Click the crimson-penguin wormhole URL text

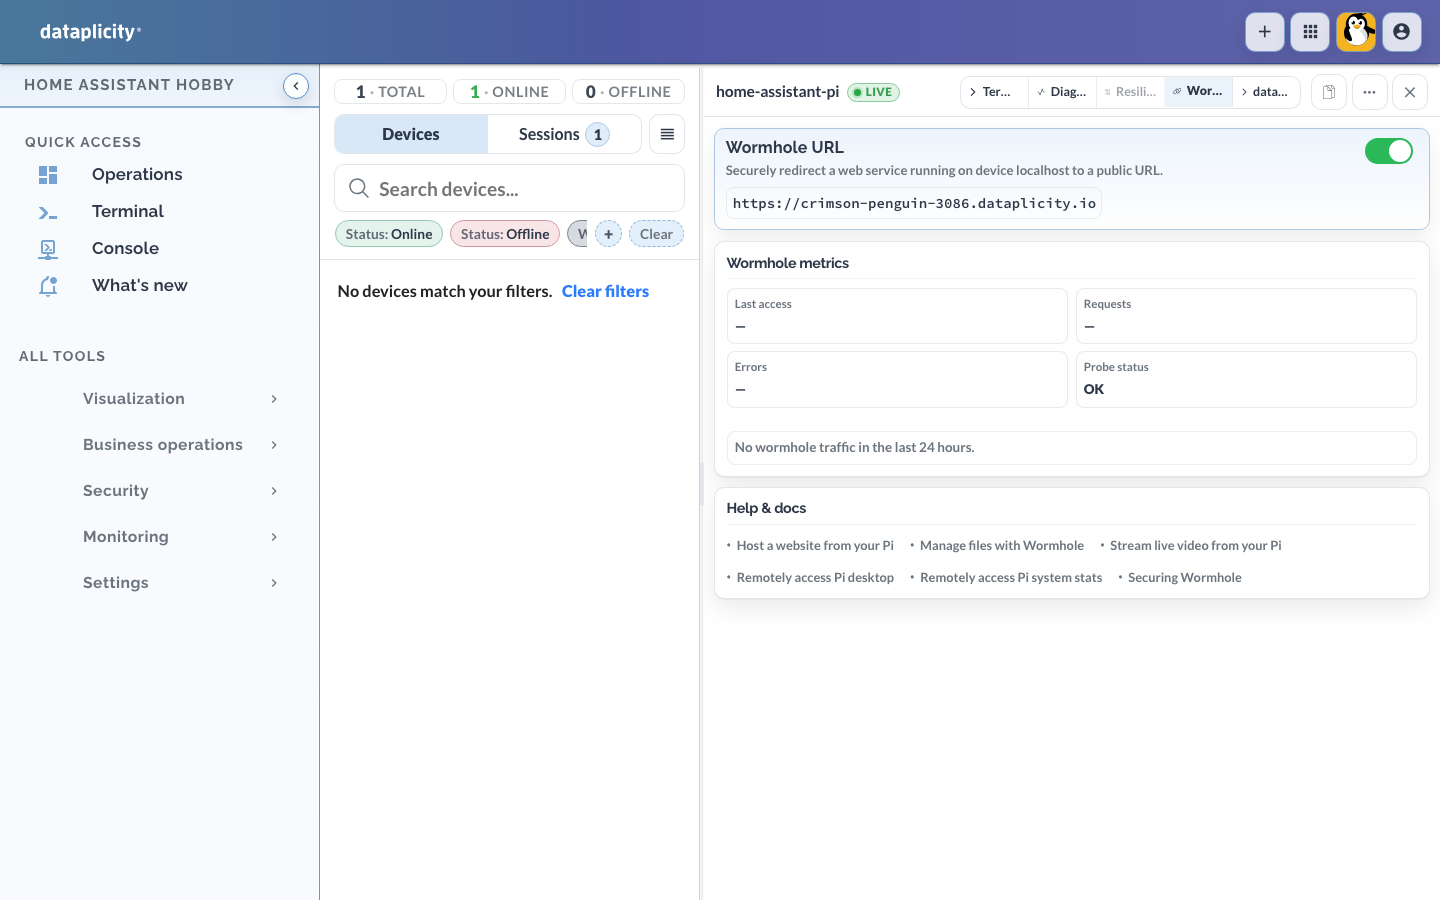[x=914, y=204]
